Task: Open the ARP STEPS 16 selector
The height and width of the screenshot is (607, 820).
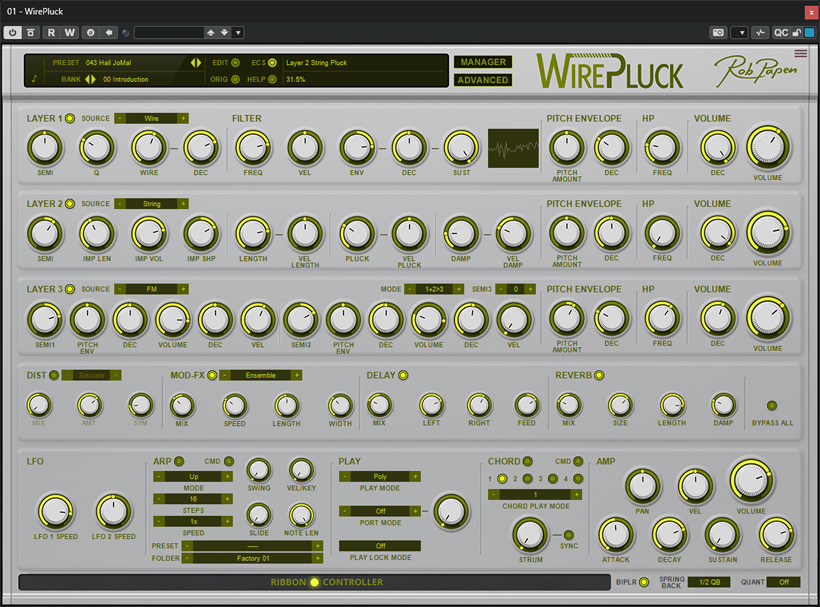Action: (193, 499)
